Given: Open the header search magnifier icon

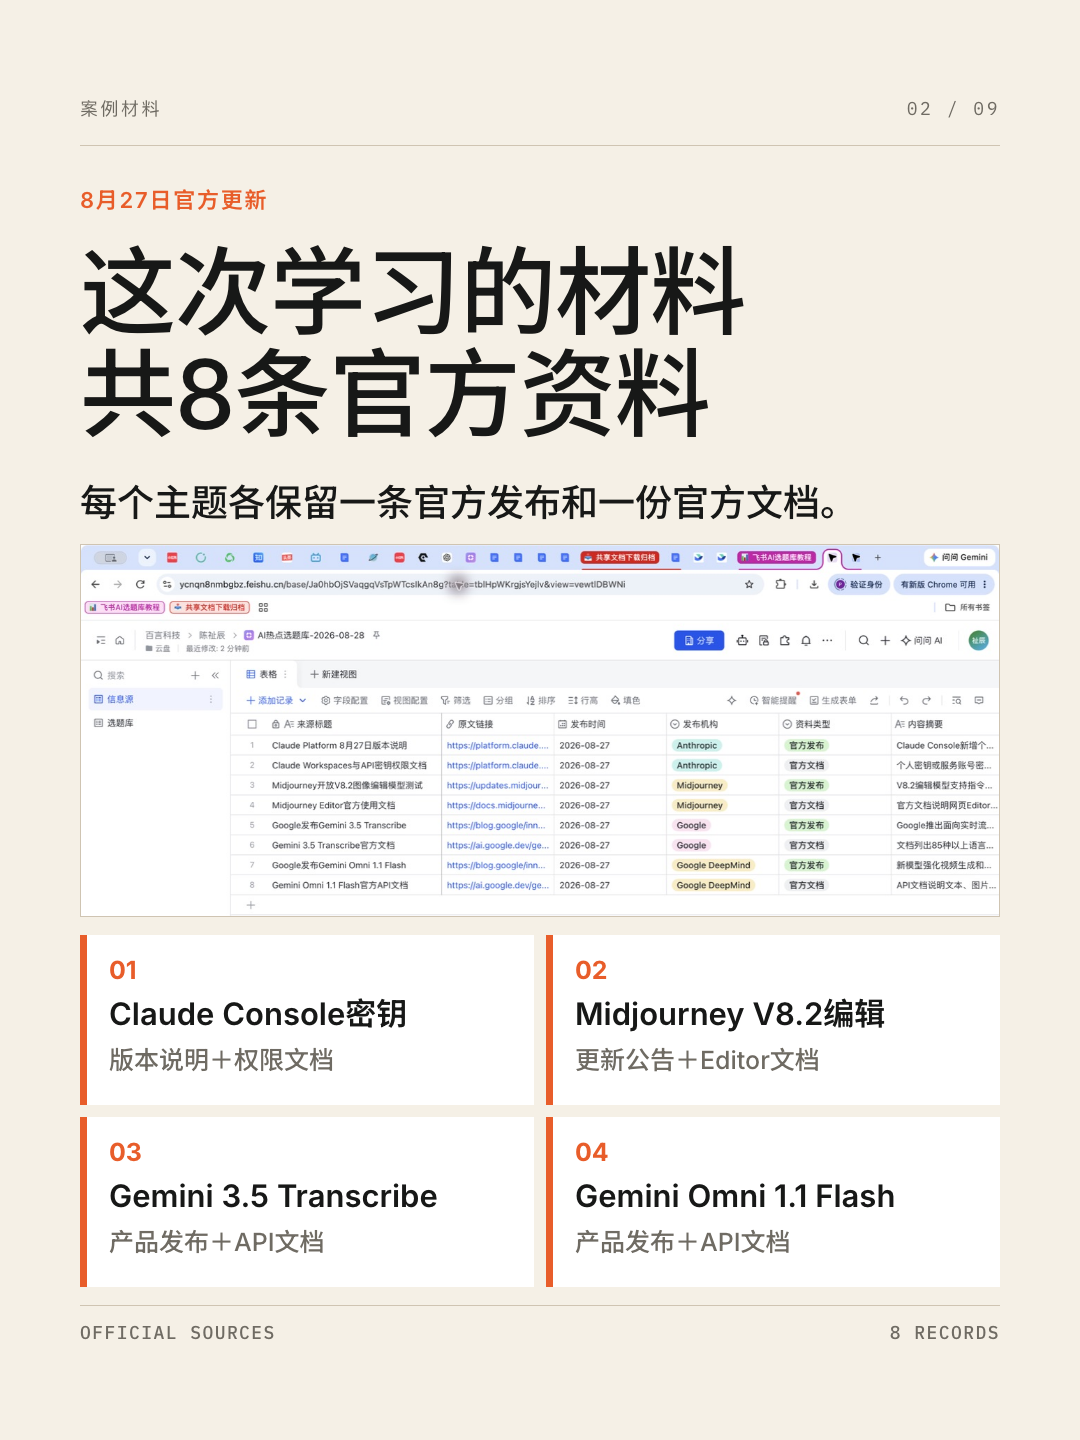Looking at the screenshot, I should coord(864,640).
